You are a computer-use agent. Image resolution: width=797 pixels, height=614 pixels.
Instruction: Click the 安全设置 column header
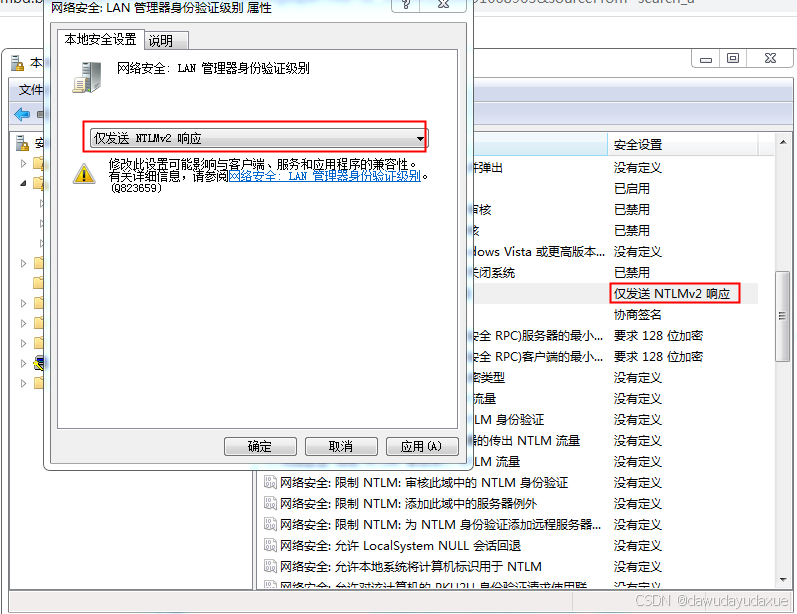(682, 144)
